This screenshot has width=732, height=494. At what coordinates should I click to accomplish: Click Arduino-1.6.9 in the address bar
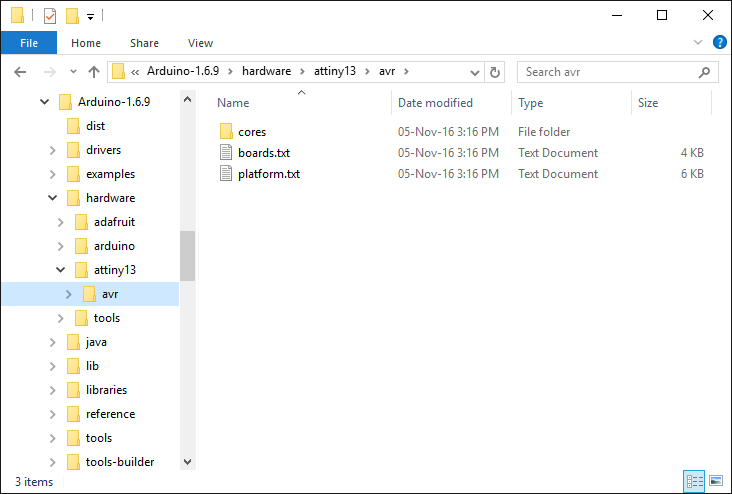tap(183, 71)
